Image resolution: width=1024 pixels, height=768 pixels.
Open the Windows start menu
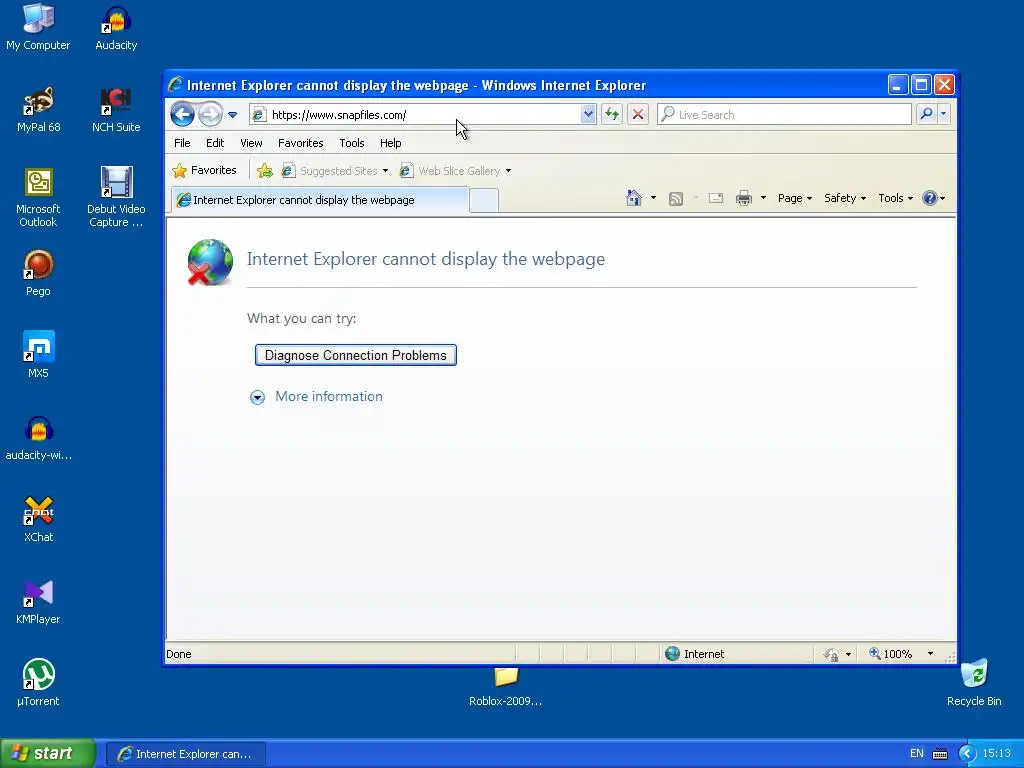pos(47,753)
